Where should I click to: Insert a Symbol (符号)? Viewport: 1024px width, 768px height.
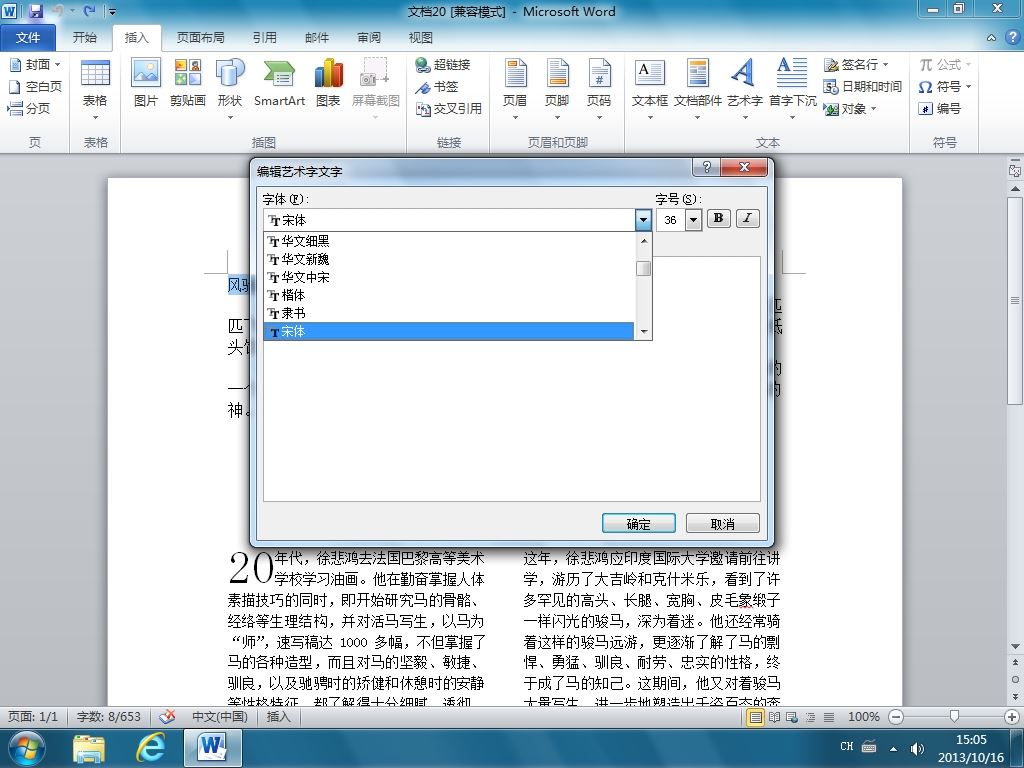[945, 86]
